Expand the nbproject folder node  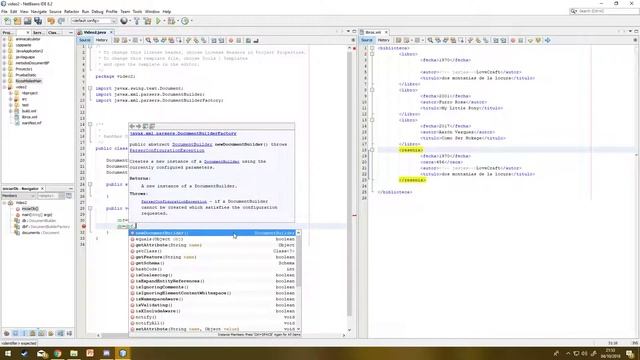(11, 93)
